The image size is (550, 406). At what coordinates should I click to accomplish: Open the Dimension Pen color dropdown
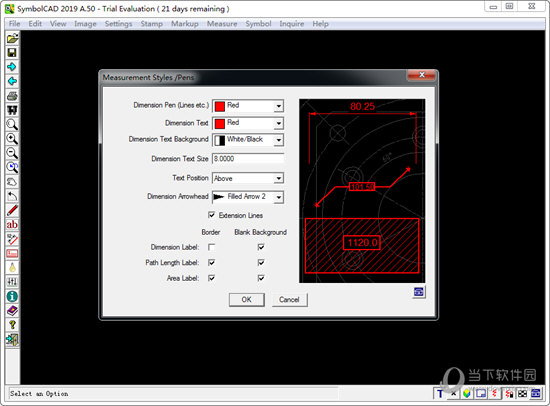tap(279, 106)
